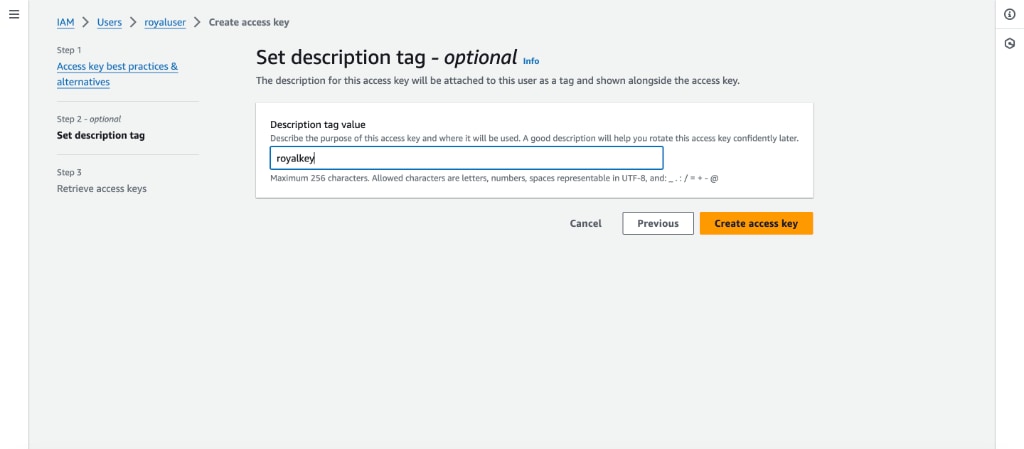Image resolution: width=1024 pixels, height=449 pixels.
Task: Click the orange Create access key button
Action: pyautogui.click(x=756, y=223)
